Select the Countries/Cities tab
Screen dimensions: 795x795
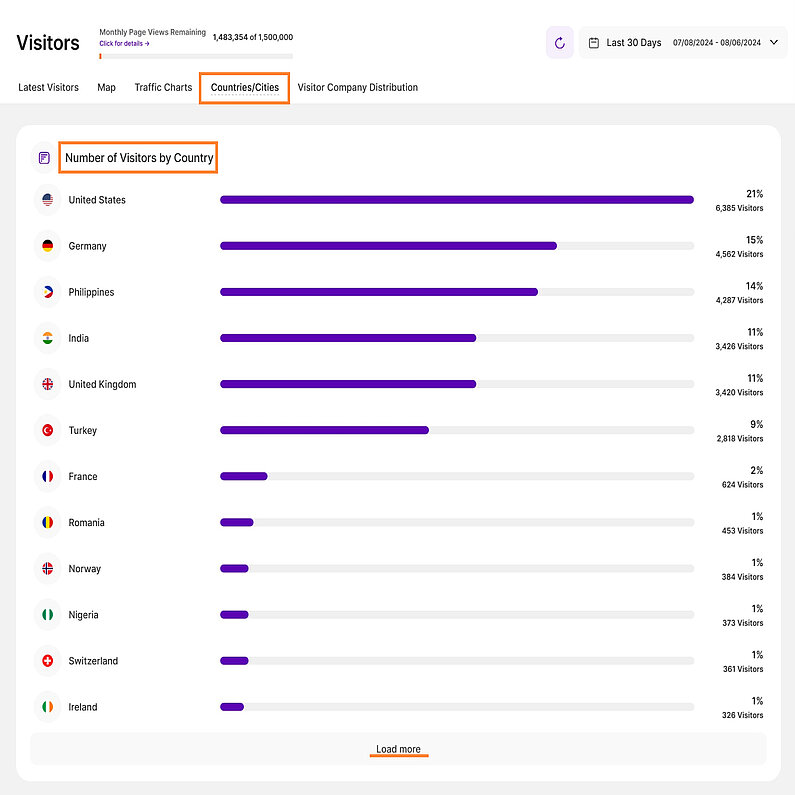coord(245,88)
